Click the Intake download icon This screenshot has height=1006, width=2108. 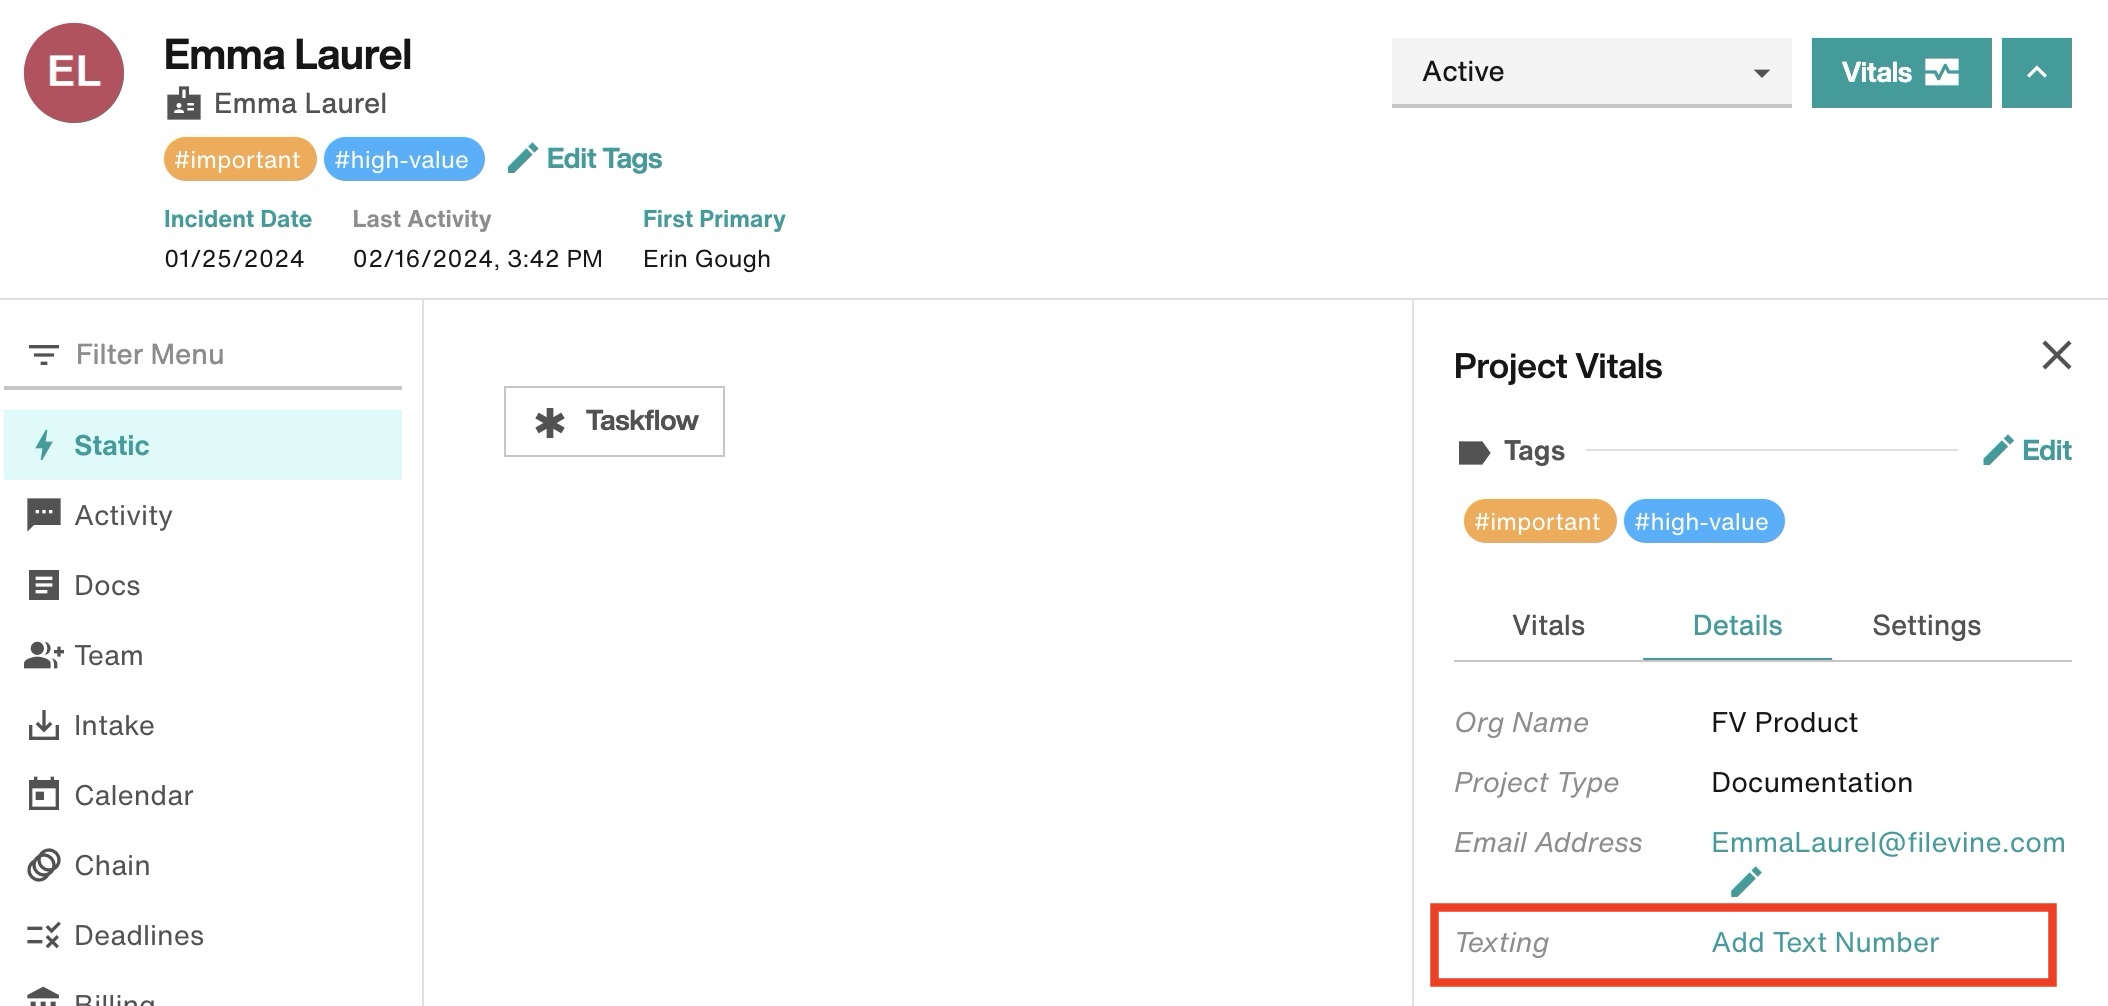(x=43, y=725)
